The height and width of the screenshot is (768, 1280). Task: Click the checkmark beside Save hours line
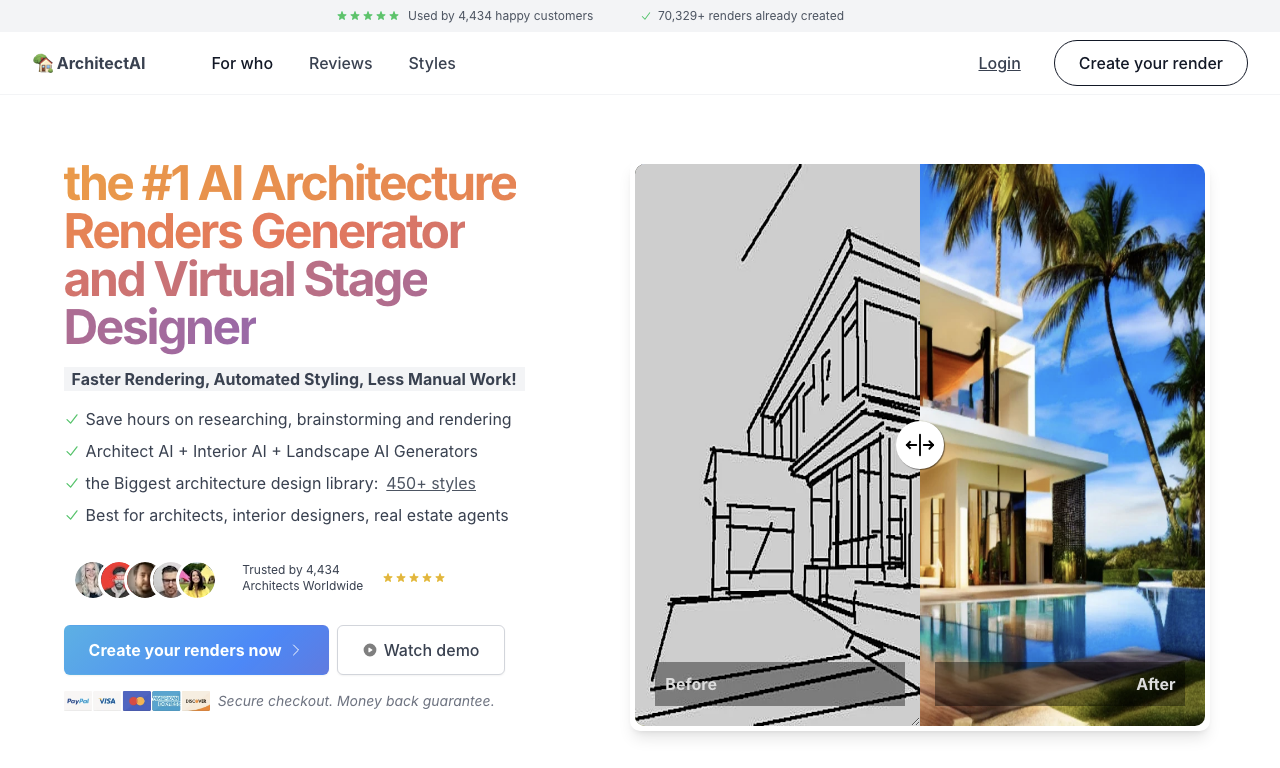(x=72, y=419)
